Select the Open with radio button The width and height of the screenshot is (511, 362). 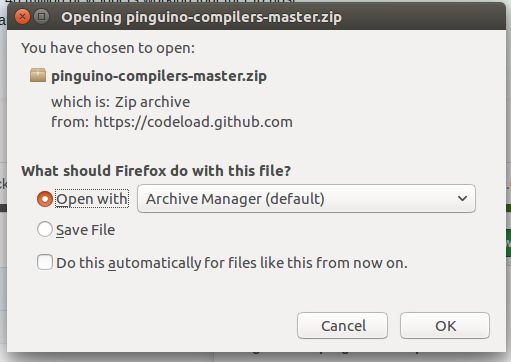point(45,199)
